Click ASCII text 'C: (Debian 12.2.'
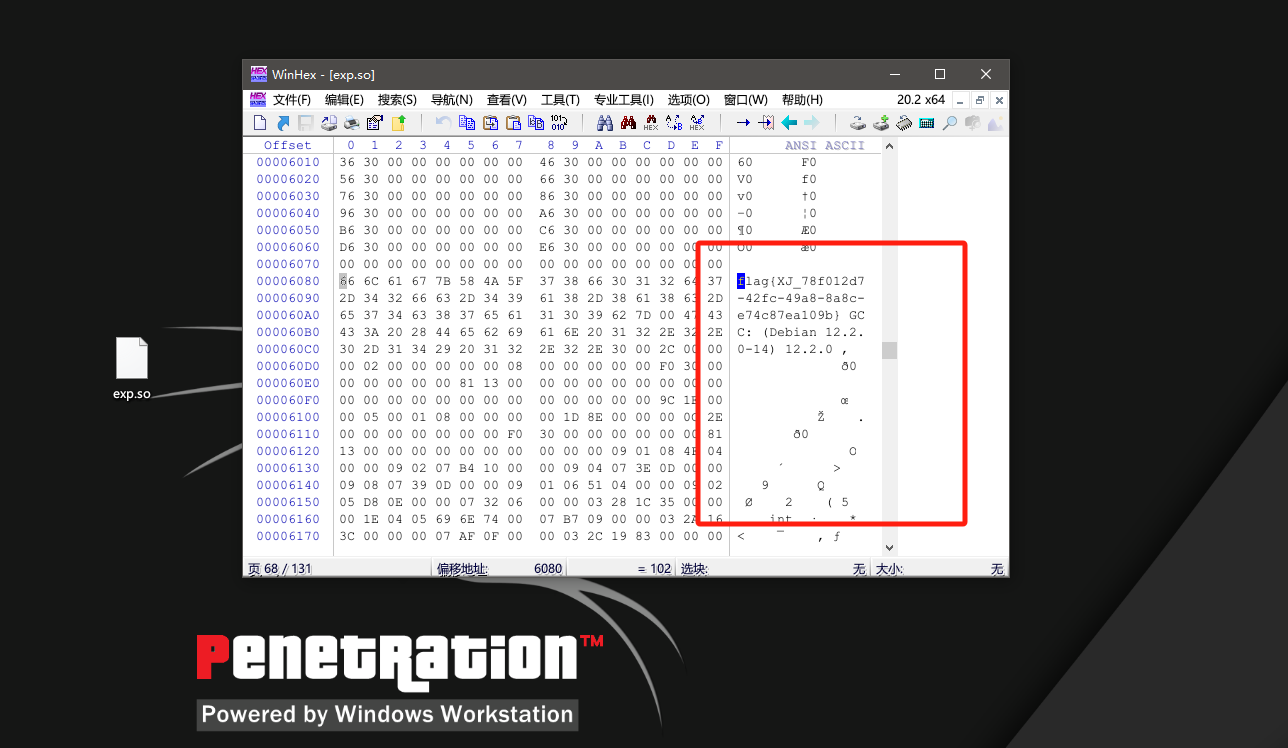The width and height of the screenshot is (1288, 748). point(801,332)
